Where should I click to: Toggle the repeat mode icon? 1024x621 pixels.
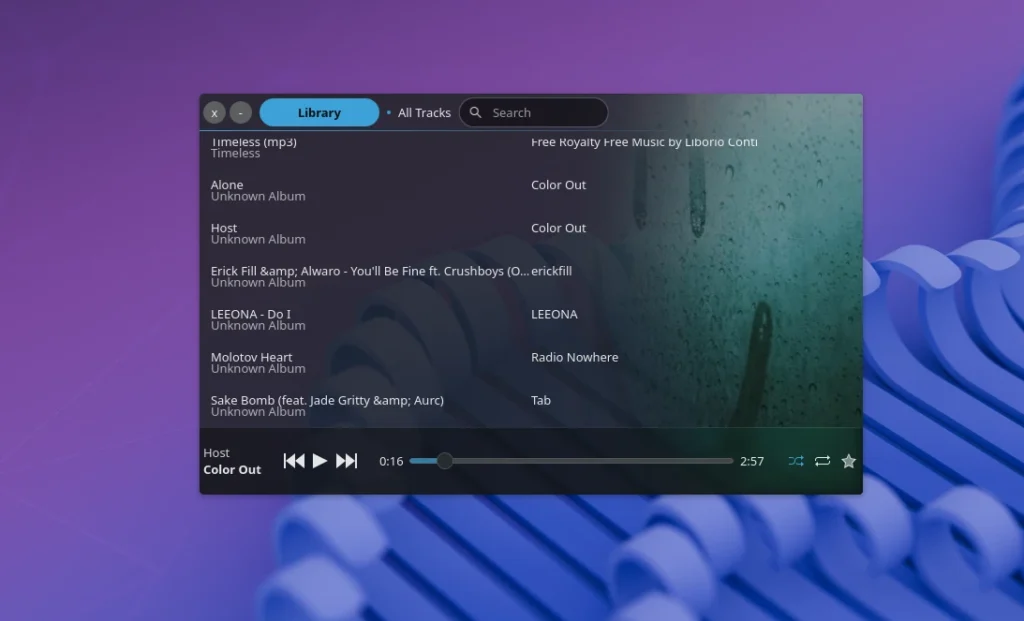(x=822, y=461)
